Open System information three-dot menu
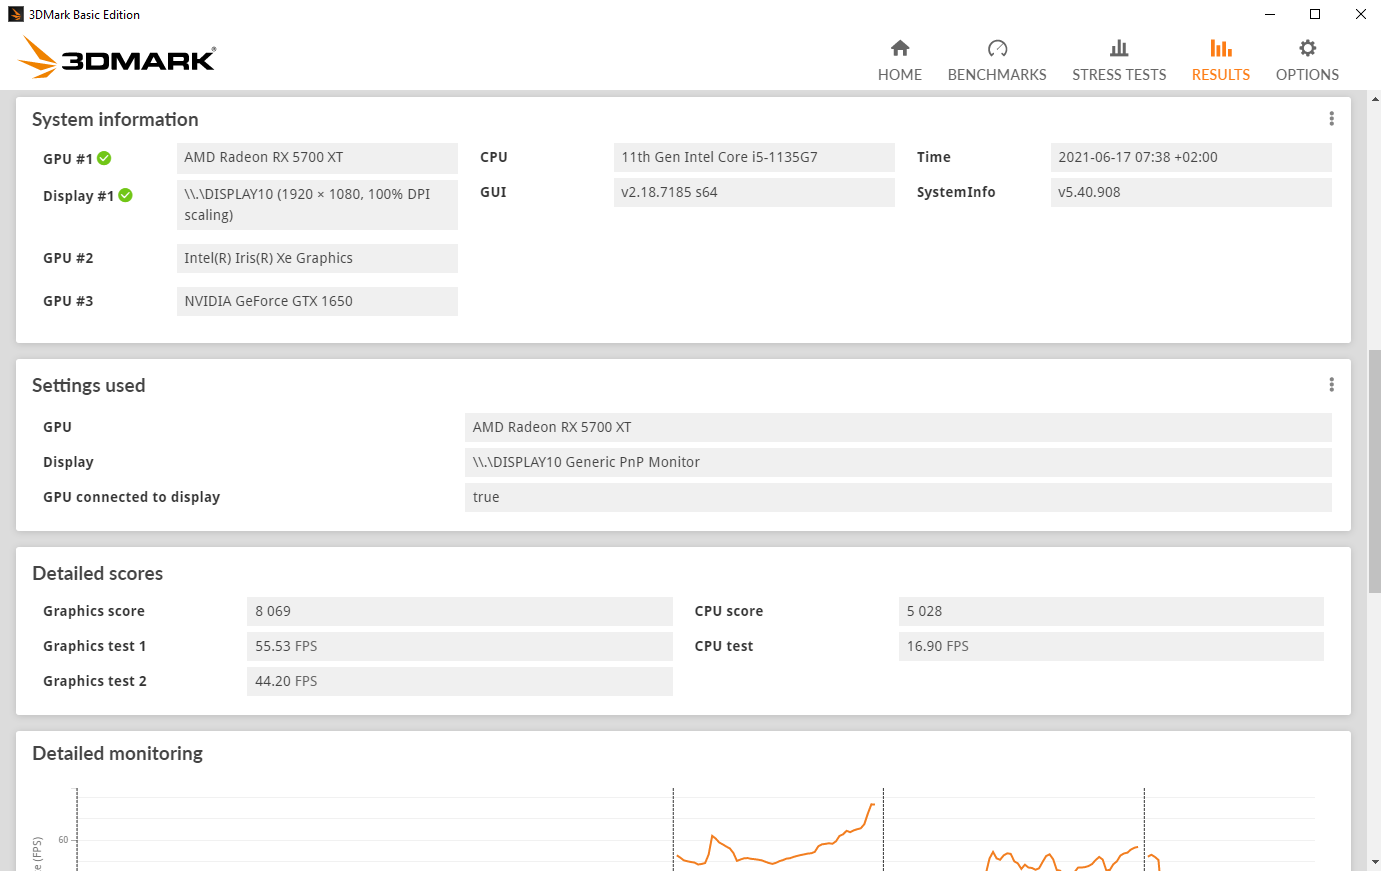 [1331, 119]
